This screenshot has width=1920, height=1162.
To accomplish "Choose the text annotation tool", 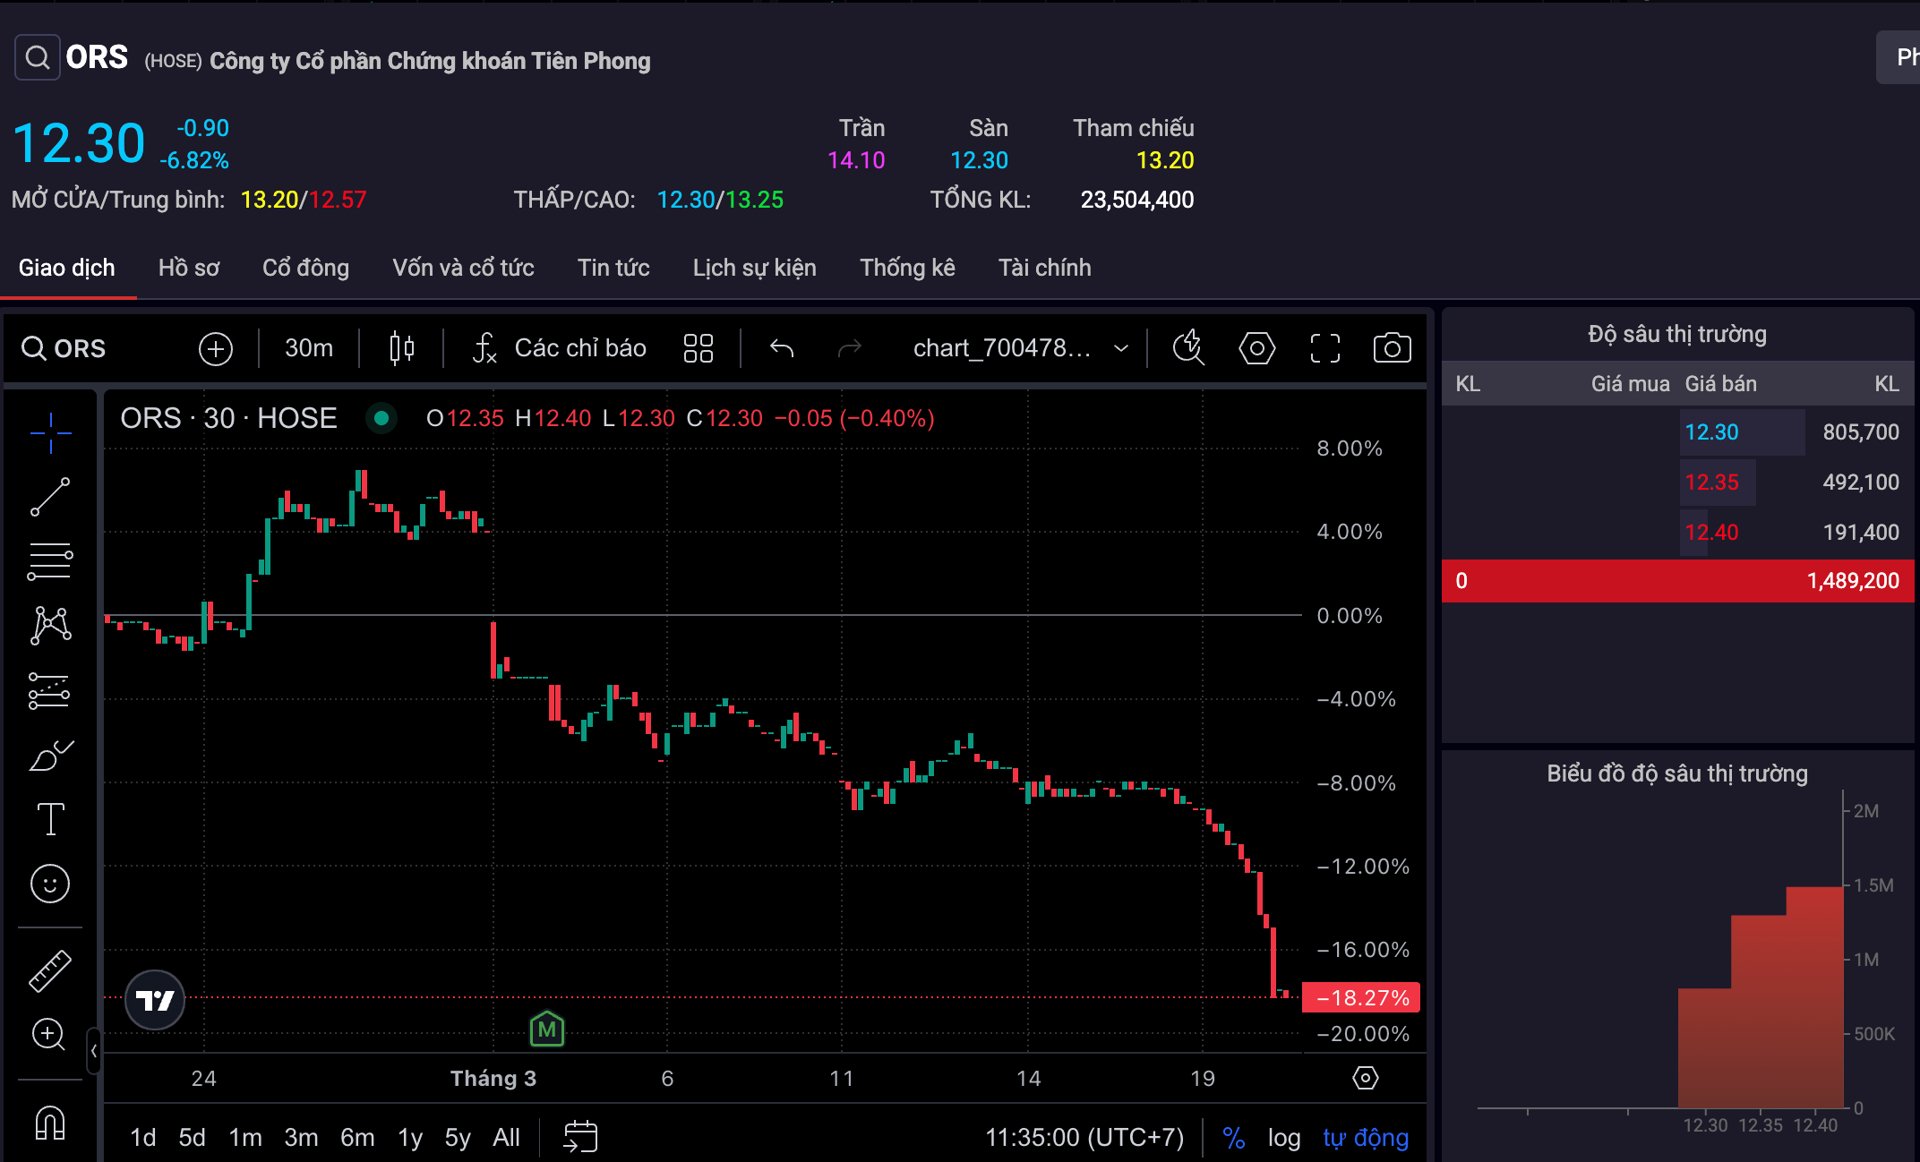I will pos(49,820).
